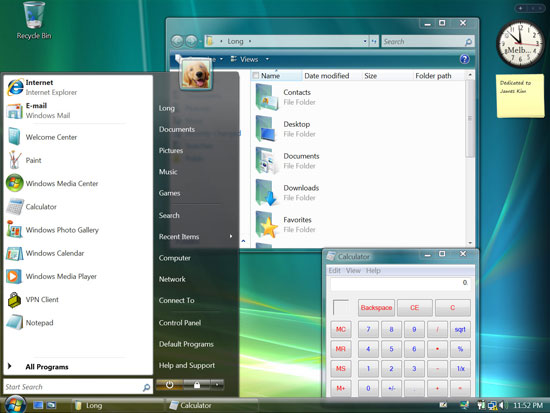Viewport: 550px width, 413px height.
Task: Open Documents in Start menu right pane
Action: (x=177, y=129)
